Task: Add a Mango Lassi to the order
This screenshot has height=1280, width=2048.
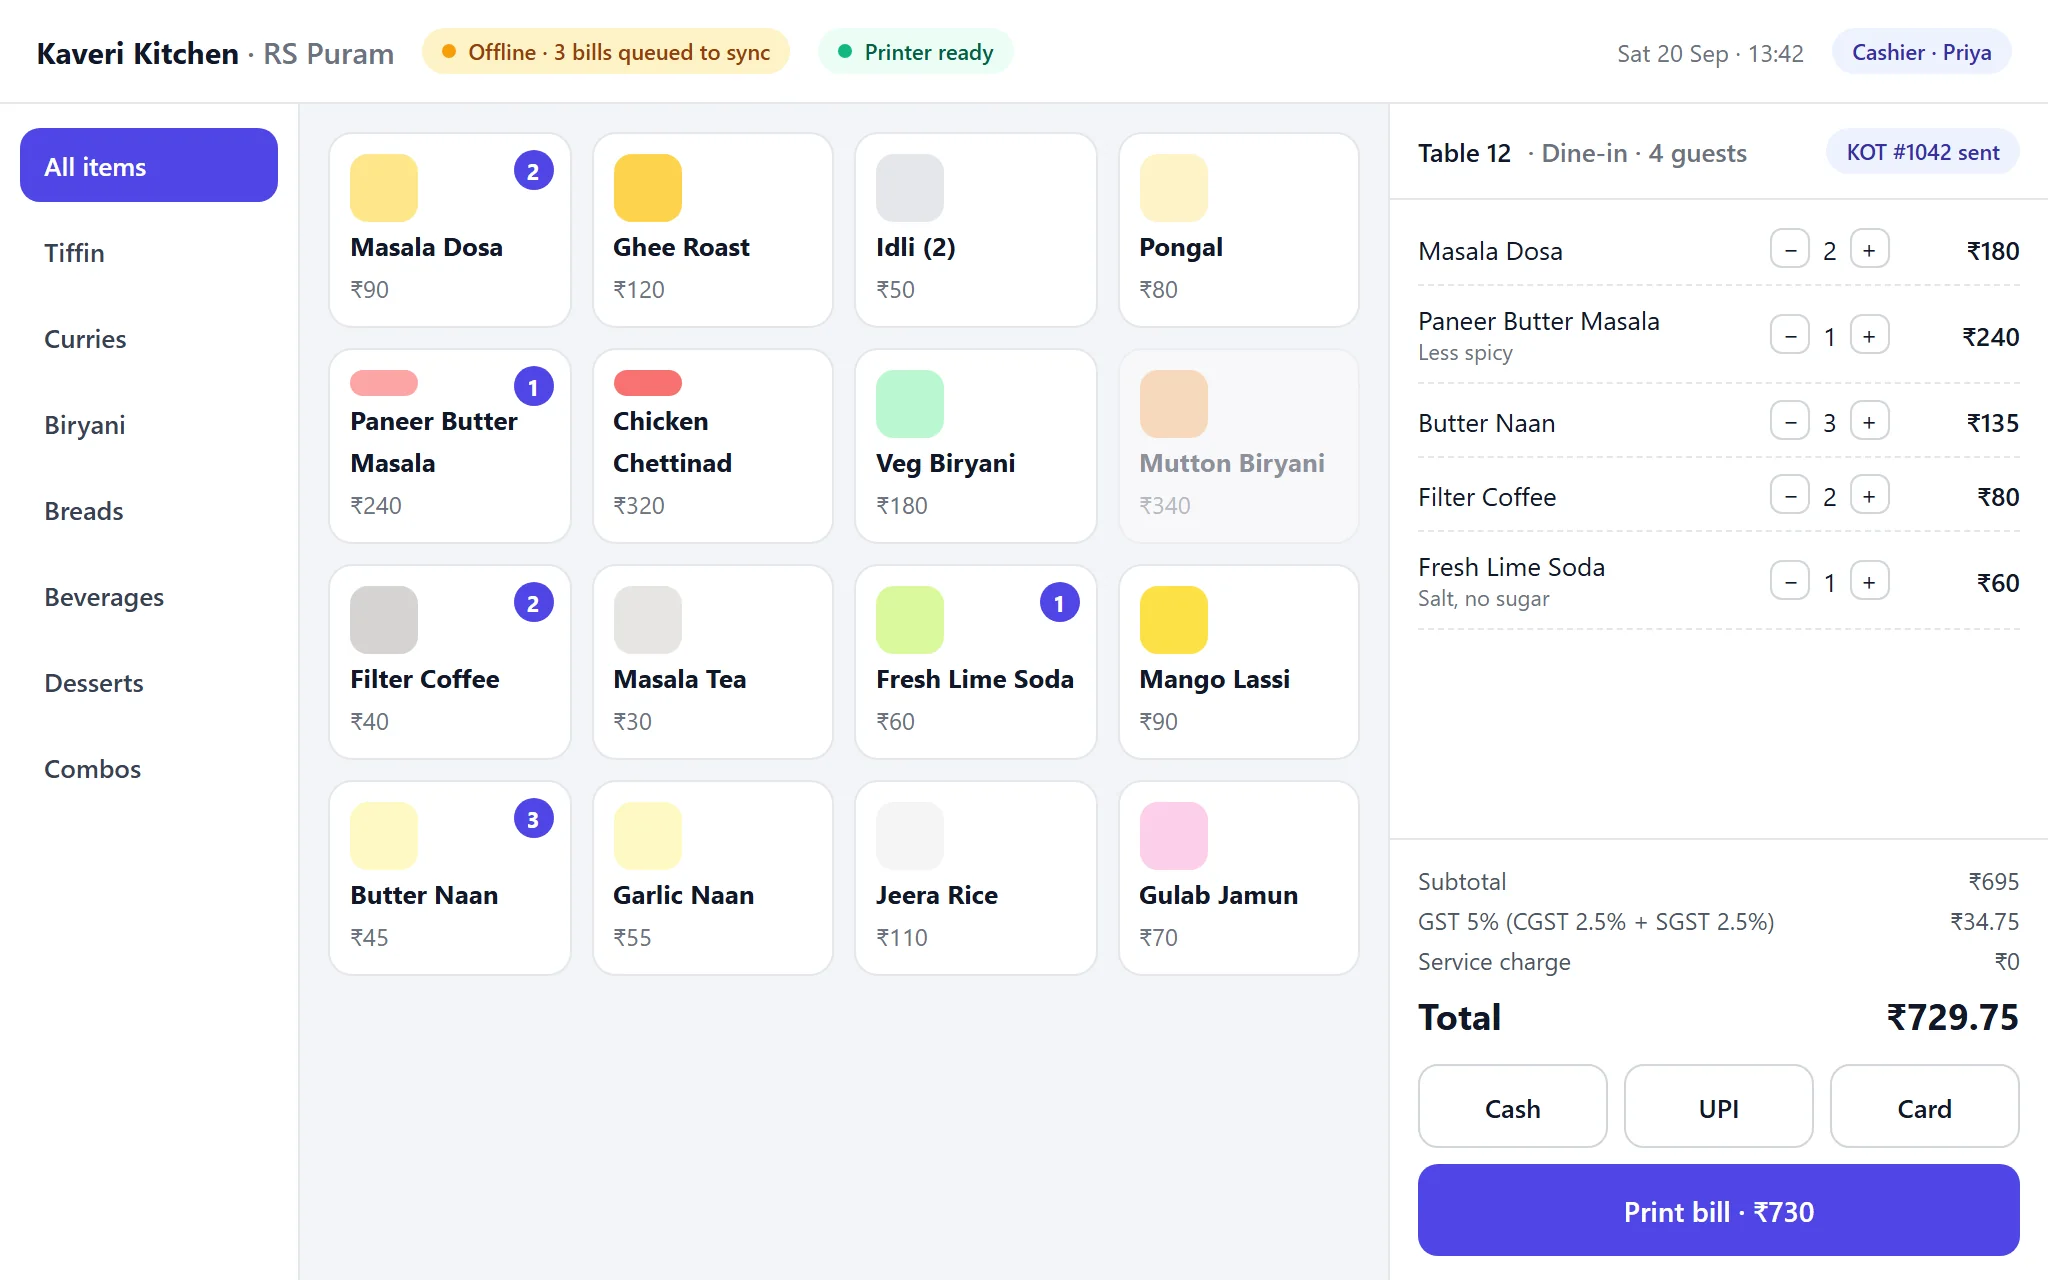Action: tap(1239, 662)
